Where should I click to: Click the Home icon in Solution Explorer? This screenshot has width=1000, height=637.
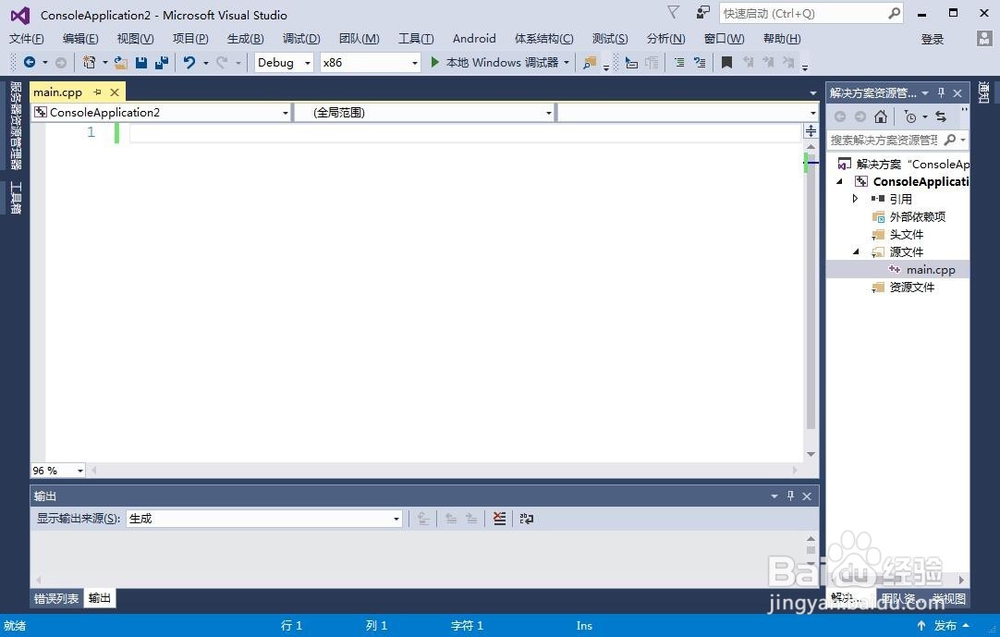(881, 116)
